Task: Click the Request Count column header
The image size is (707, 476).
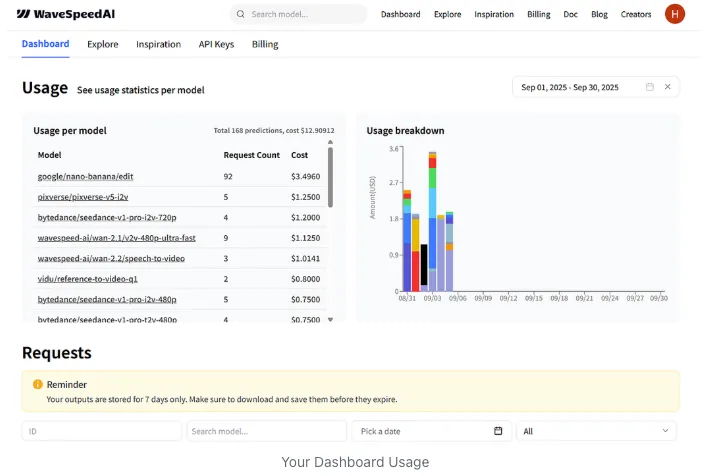Action: [252, 155]
